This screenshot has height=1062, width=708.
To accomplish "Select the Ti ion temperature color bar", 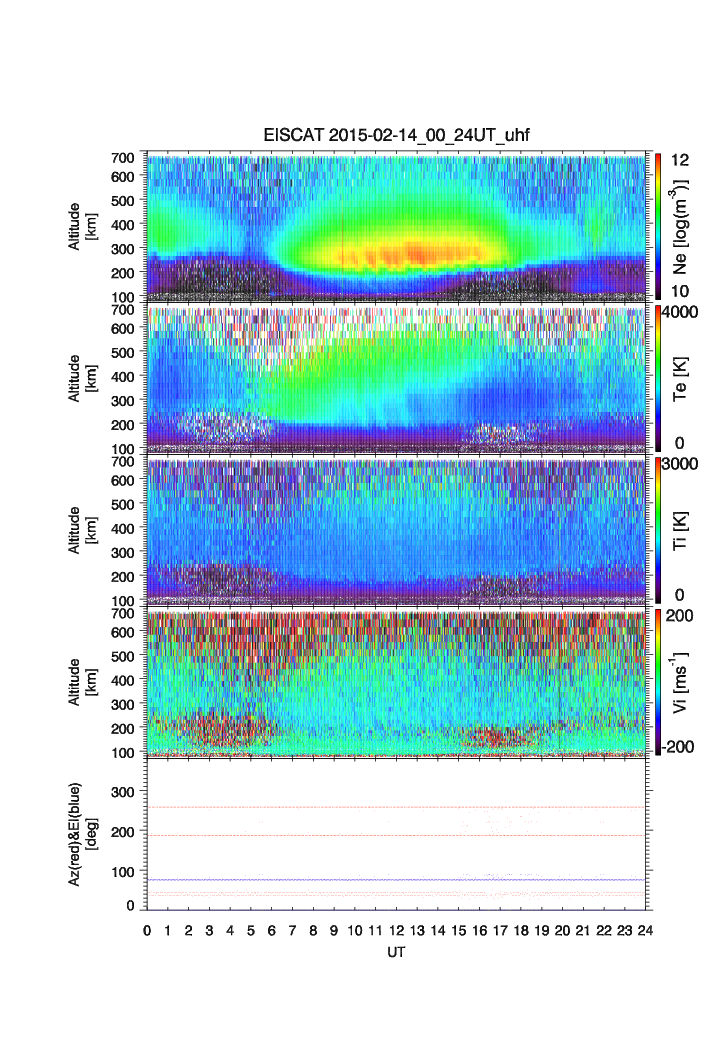I will [658, 530].
